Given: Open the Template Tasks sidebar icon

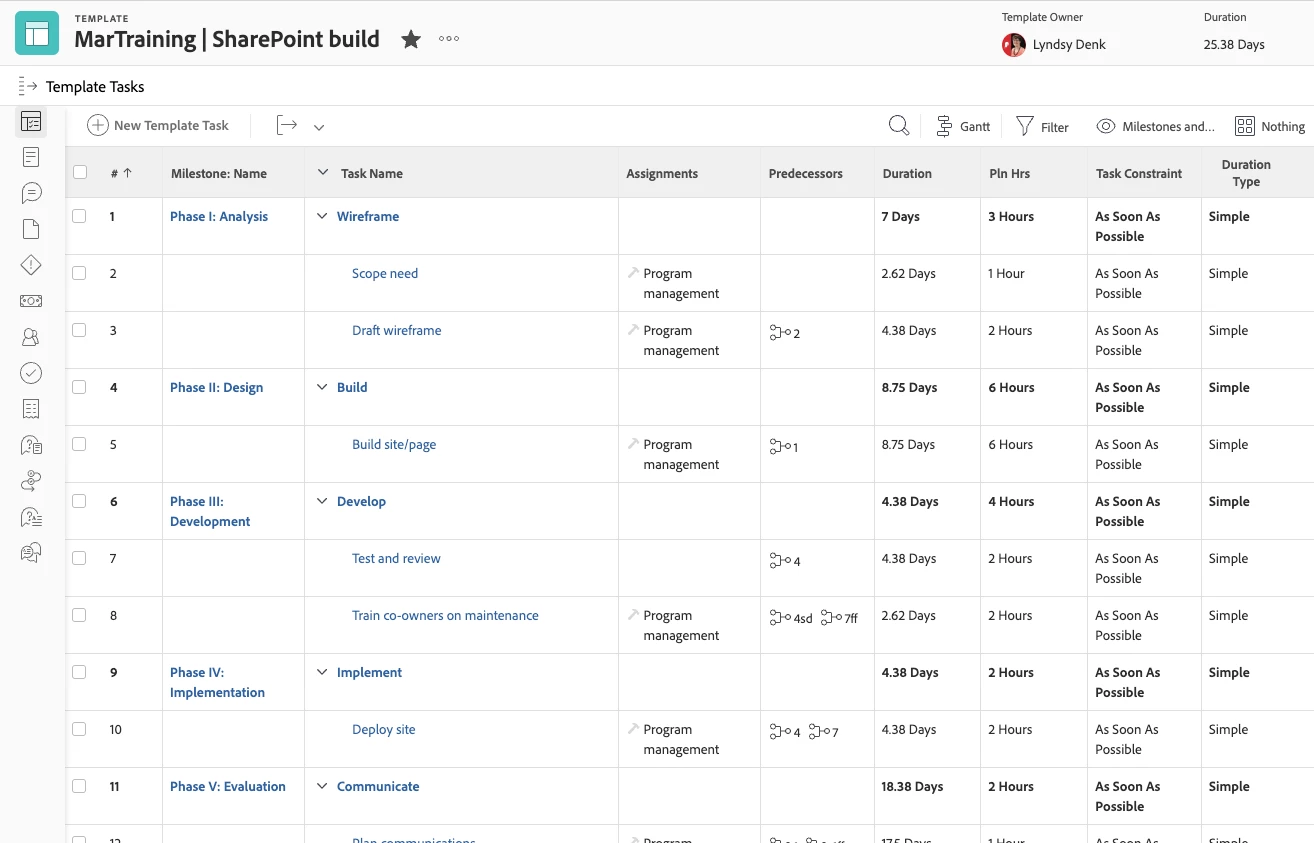Looking at the screenshot, I should click(x=31, y=122).
